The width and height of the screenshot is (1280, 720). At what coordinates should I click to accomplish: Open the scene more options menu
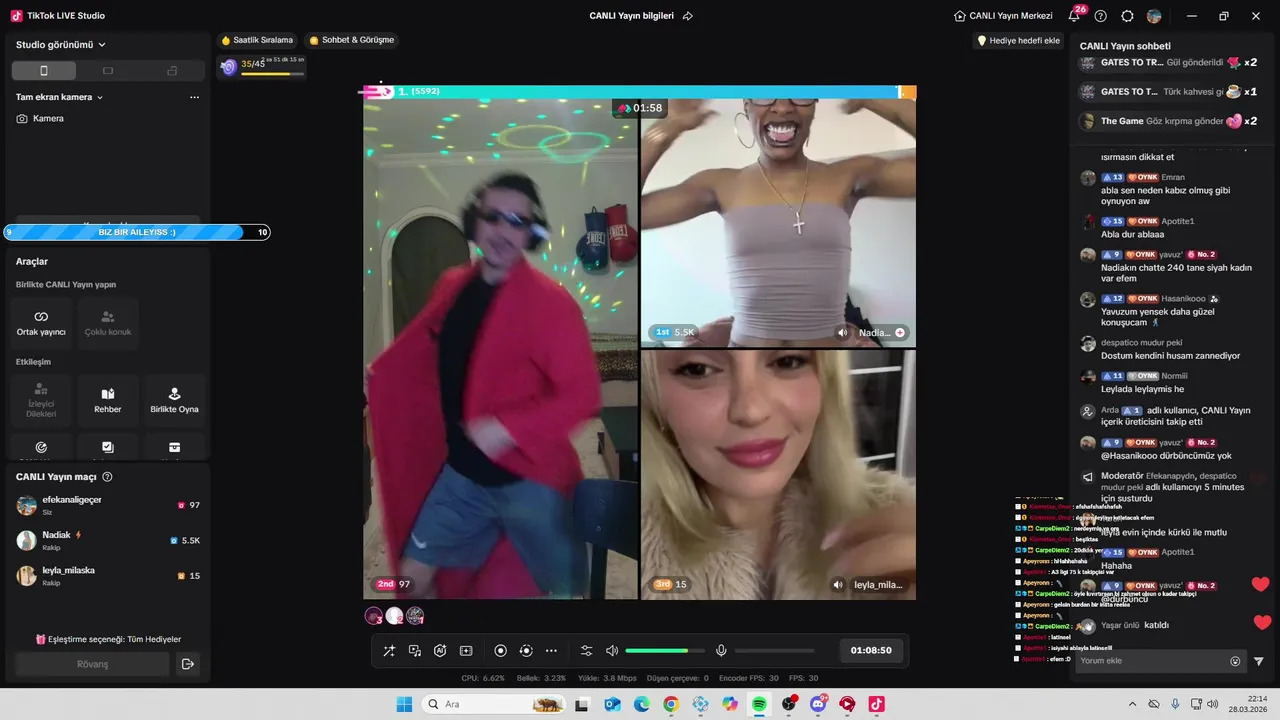pos(194,97)
